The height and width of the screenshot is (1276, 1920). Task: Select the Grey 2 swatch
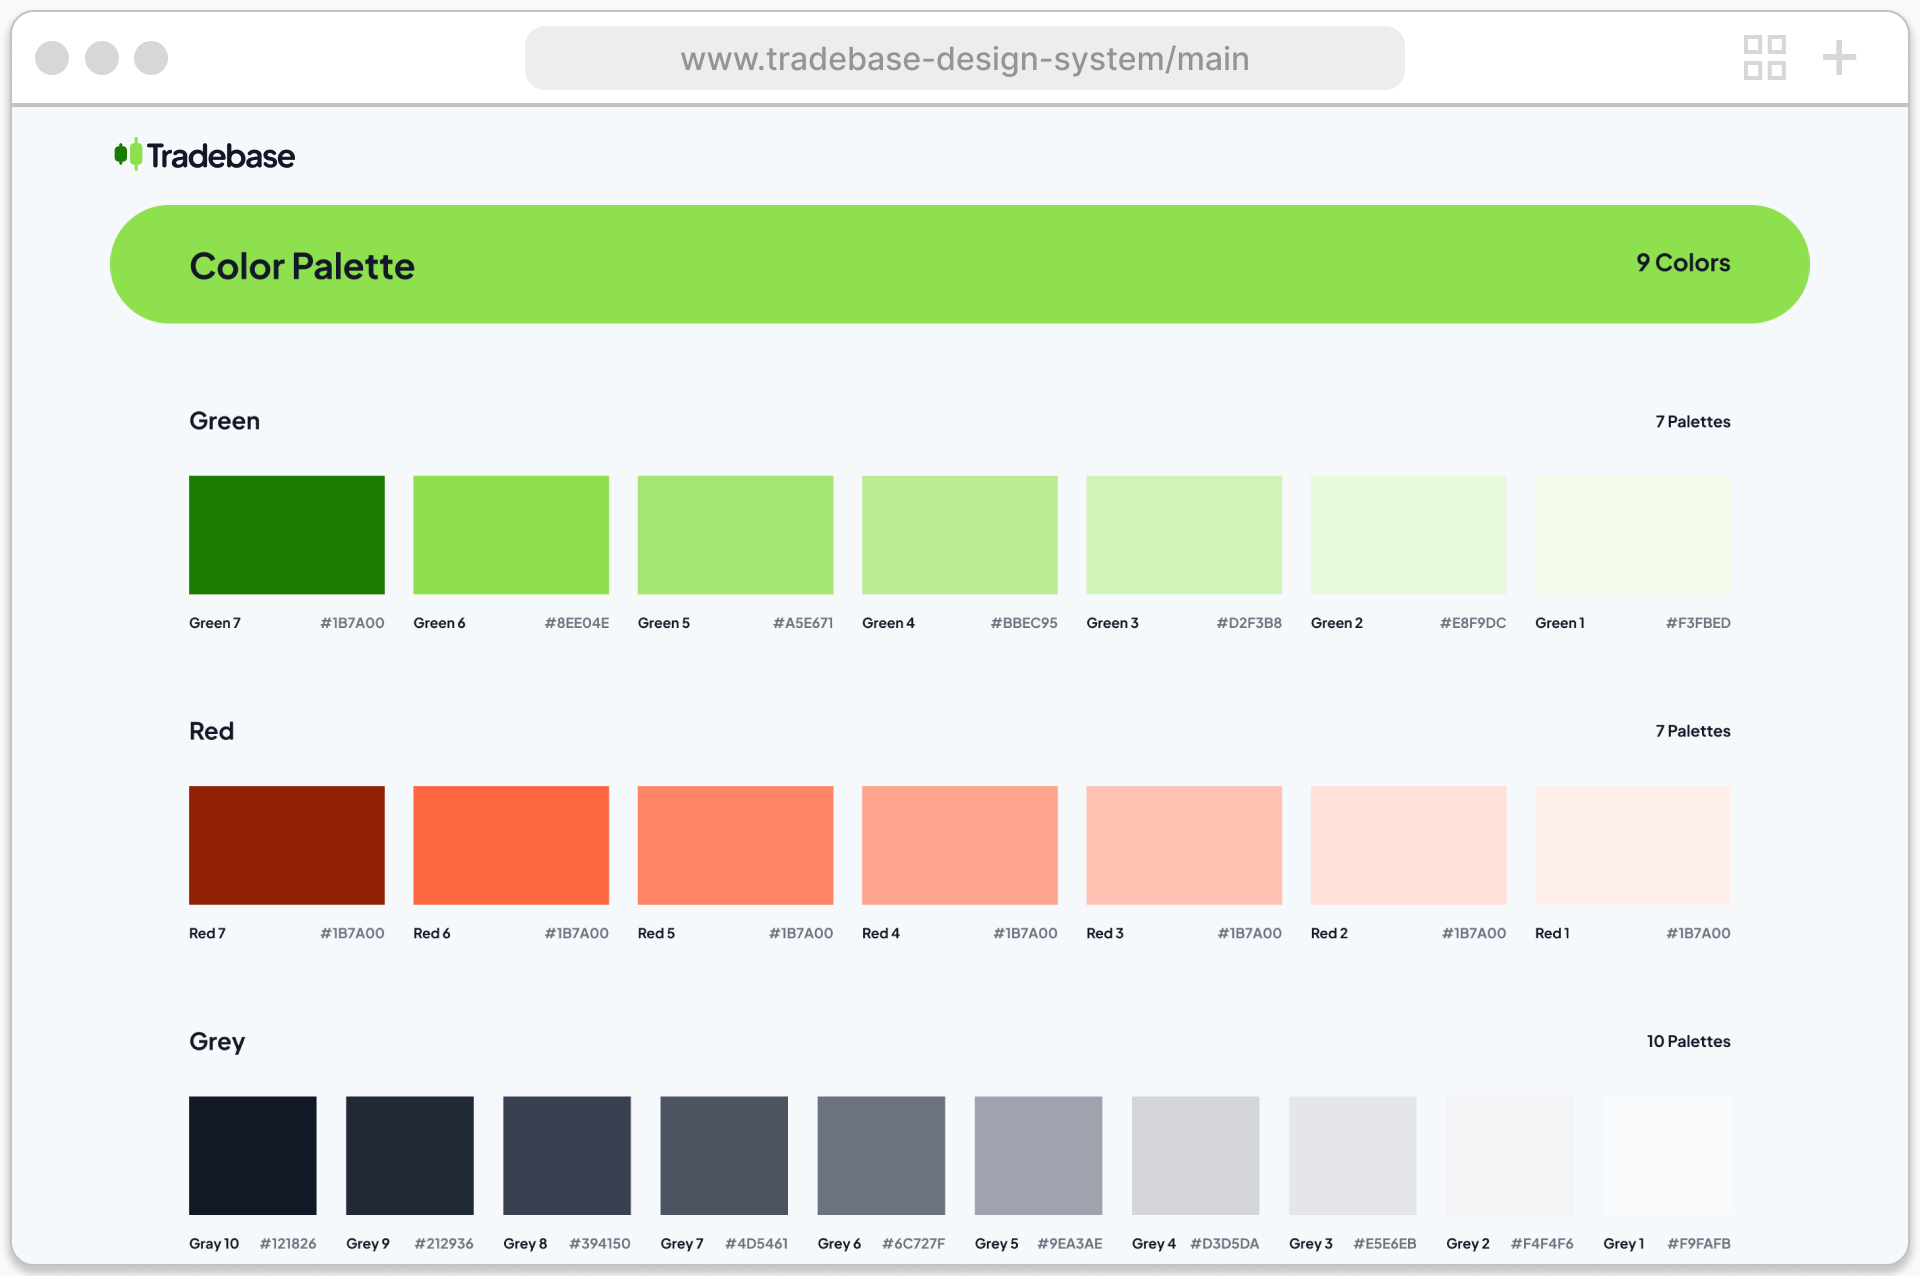coord(1510,1156)
